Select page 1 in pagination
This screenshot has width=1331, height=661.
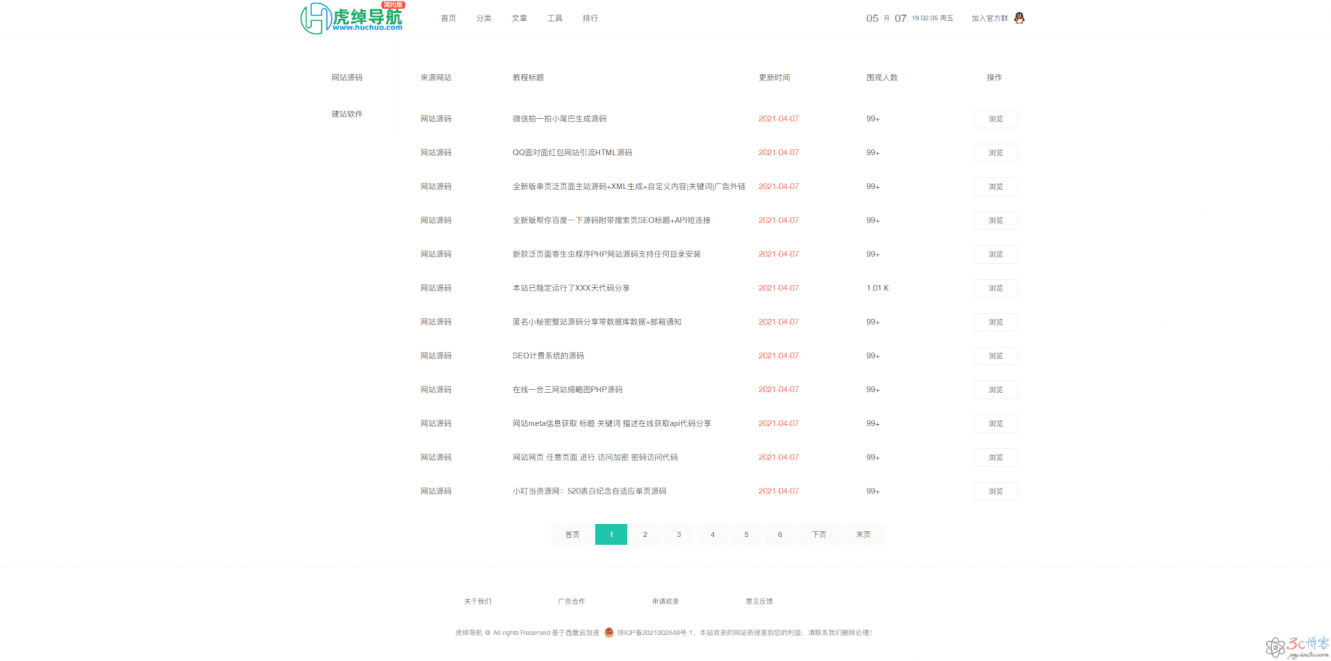tap(611, 535)
